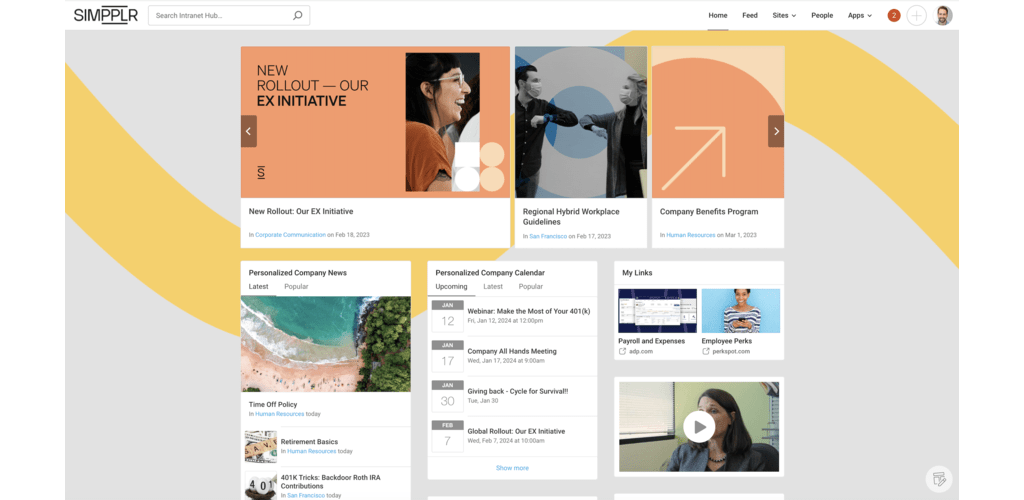Screen dimensions: 1024x500
Task: Select the Popular tab in Company News
Action: click(x=296, y=287)
